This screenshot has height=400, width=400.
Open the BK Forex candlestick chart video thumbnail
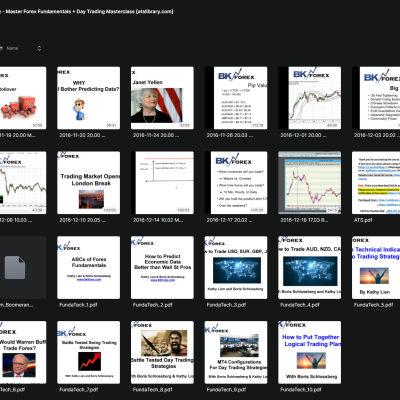(310, 98)
